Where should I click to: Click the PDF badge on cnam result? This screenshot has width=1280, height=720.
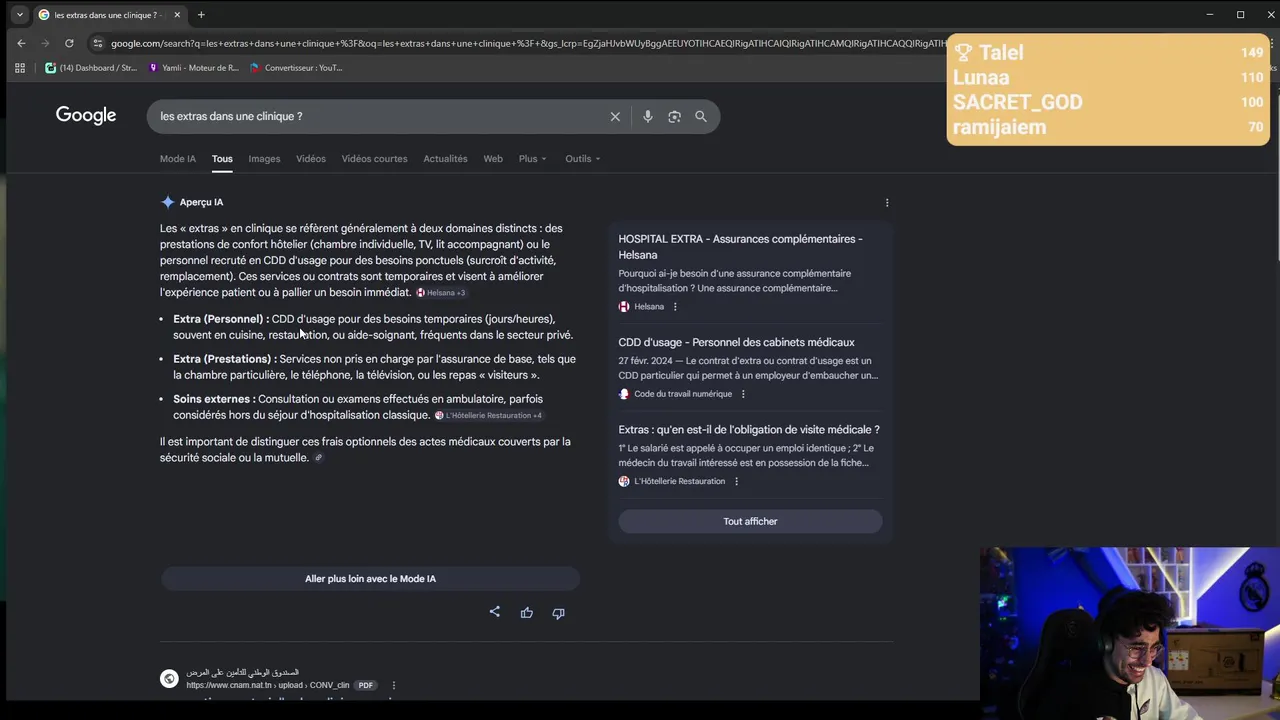(366, 686)
